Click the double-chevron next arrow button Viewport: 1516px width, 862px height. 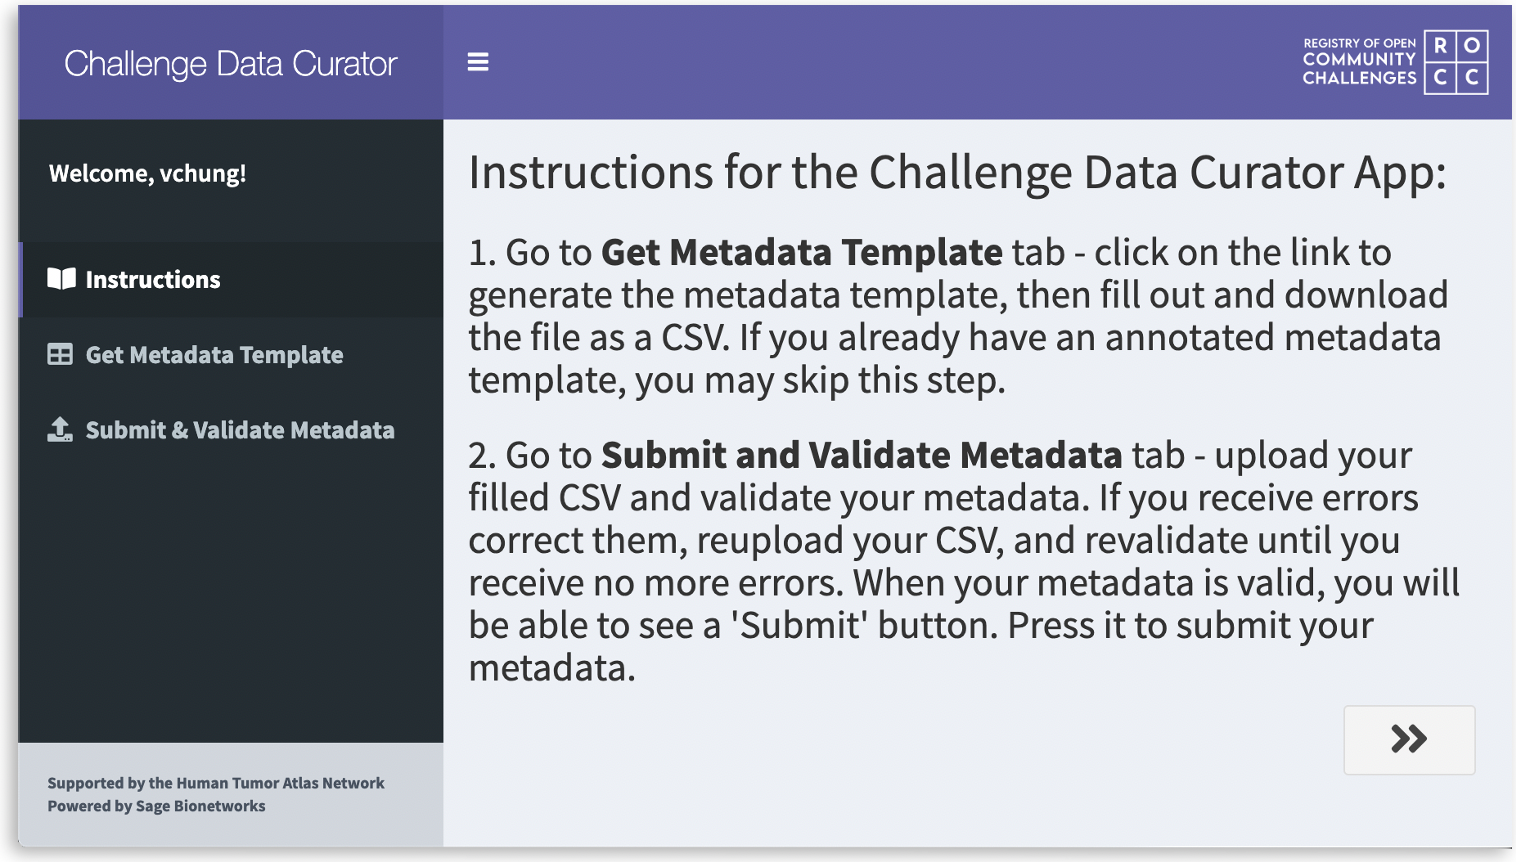click(x=1409, y=740)
